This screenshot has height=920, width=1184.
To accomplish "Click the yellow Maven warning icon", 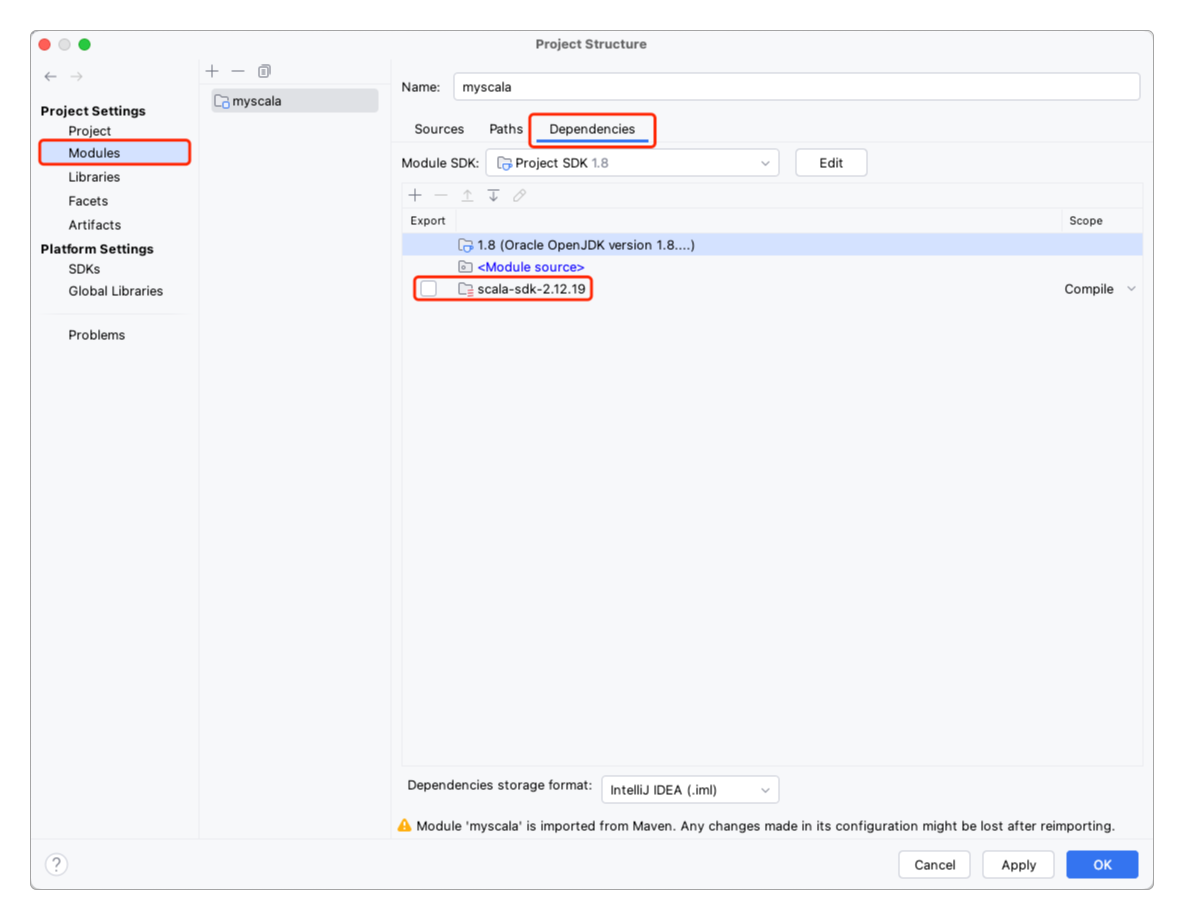I will click(x=405, y=826).
